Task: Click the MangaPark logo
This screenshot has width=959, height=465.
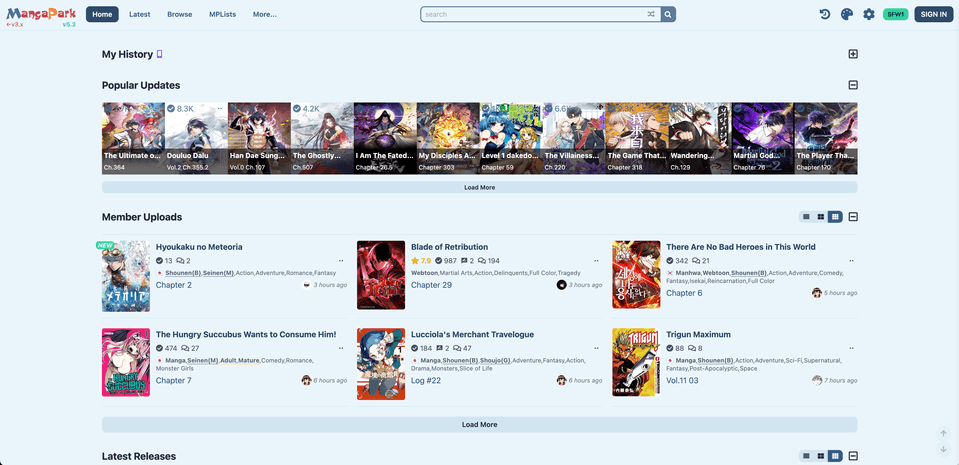Action: [x=40, y=15]
